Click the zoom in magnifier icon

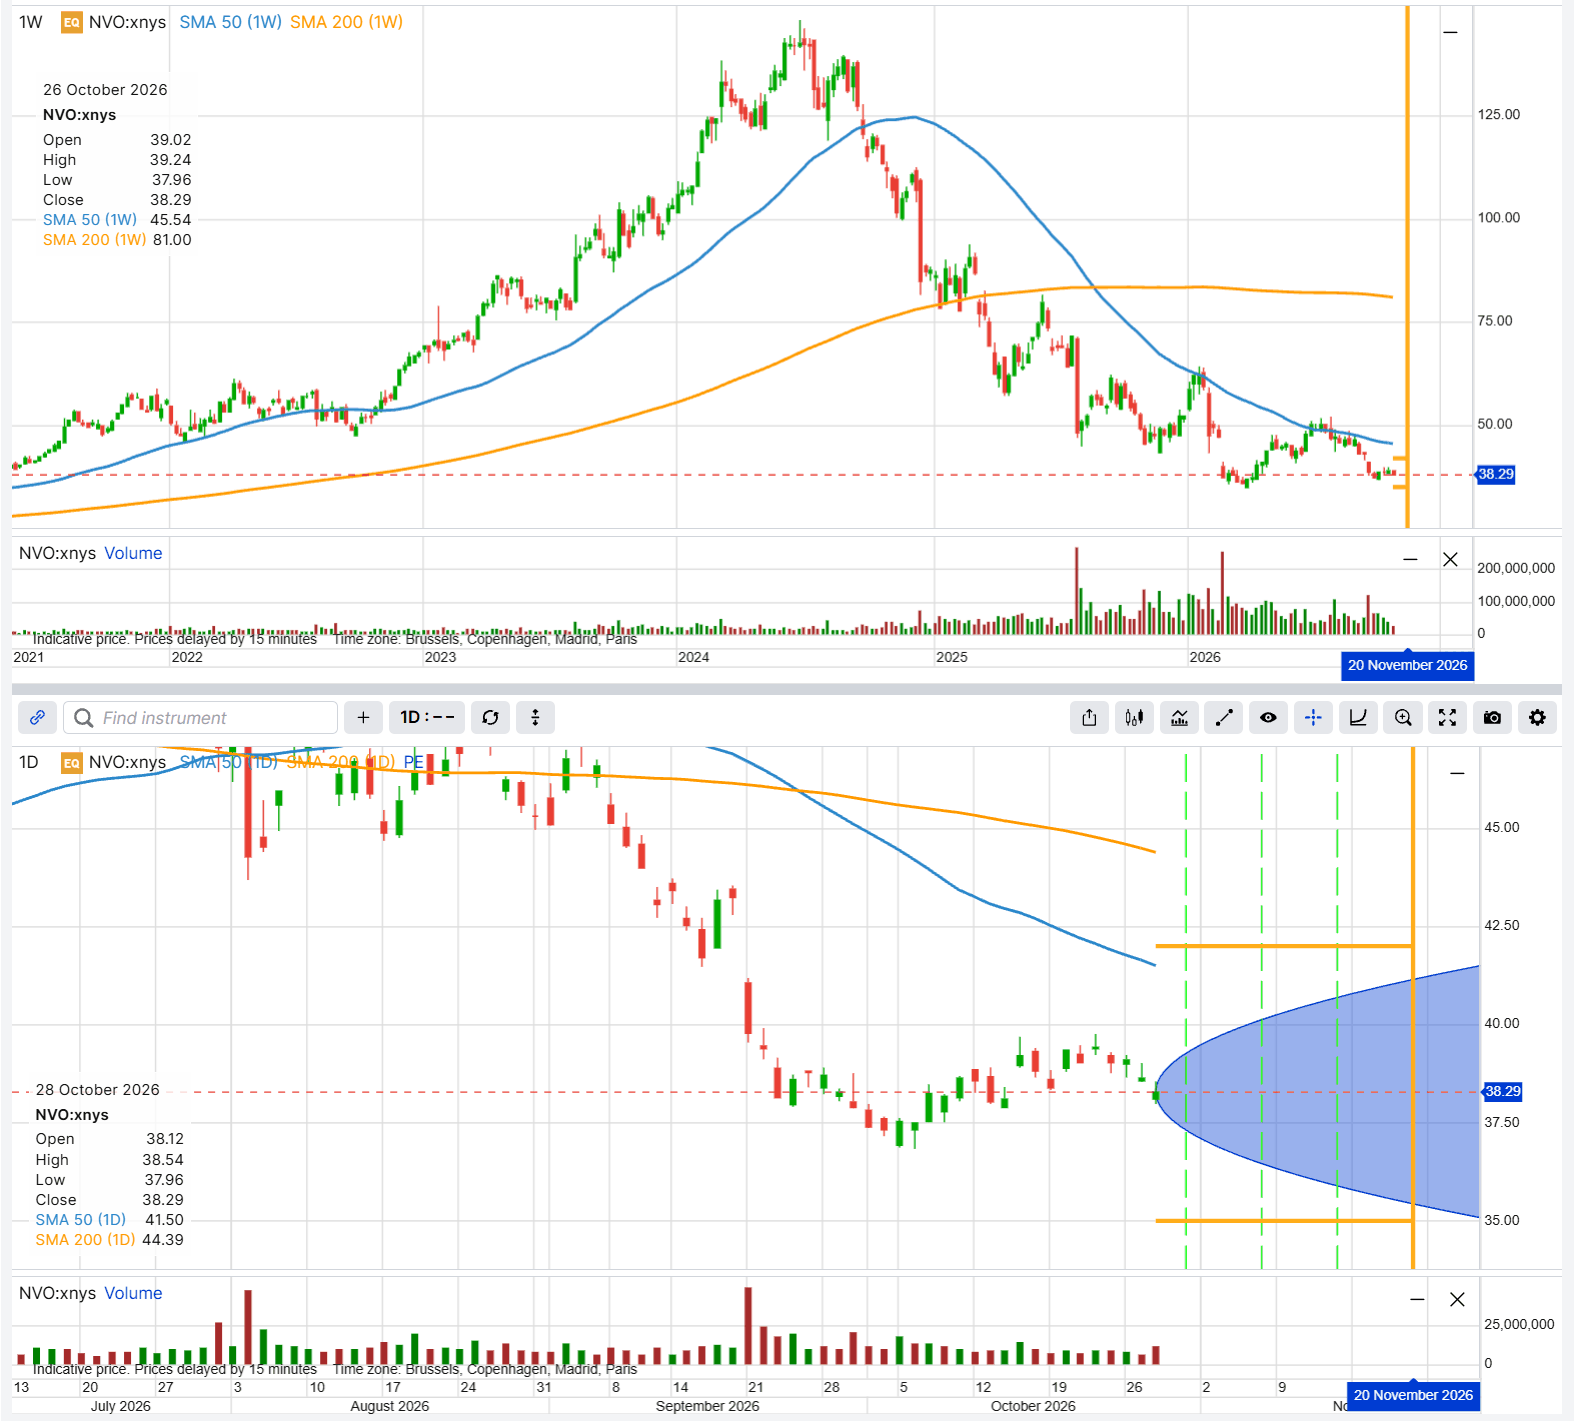pos(1403,717)
